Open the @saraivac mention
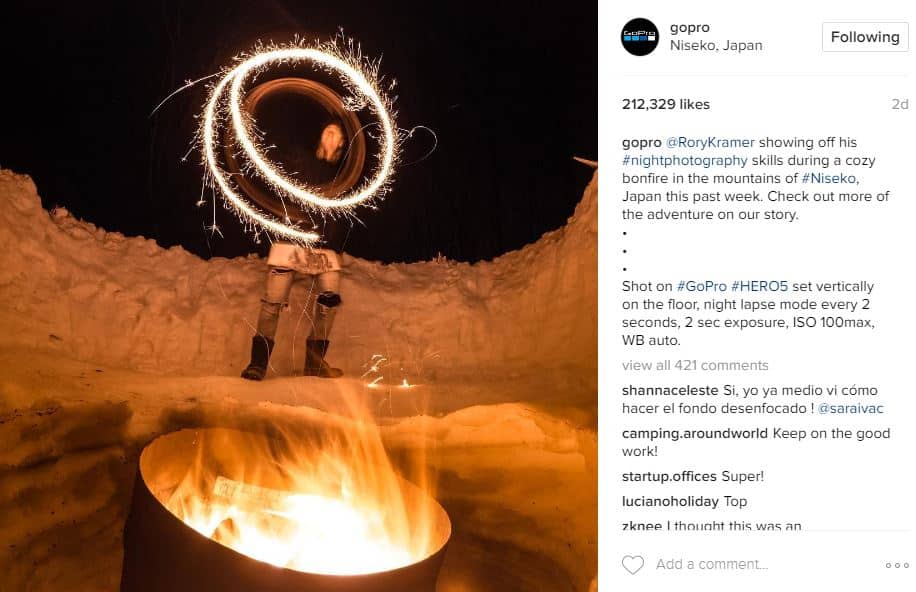Image resolution: width=916 pixels, height=592 pixels. [851, 408]
